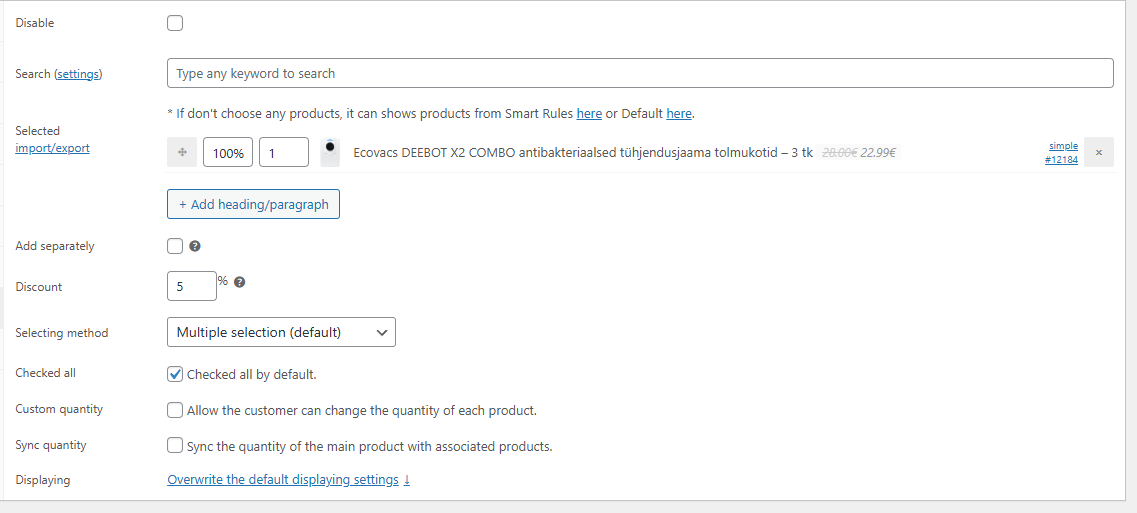Click the Add heading/paragraph button
Screen dimensions: 1137x513
click(253, 204)
